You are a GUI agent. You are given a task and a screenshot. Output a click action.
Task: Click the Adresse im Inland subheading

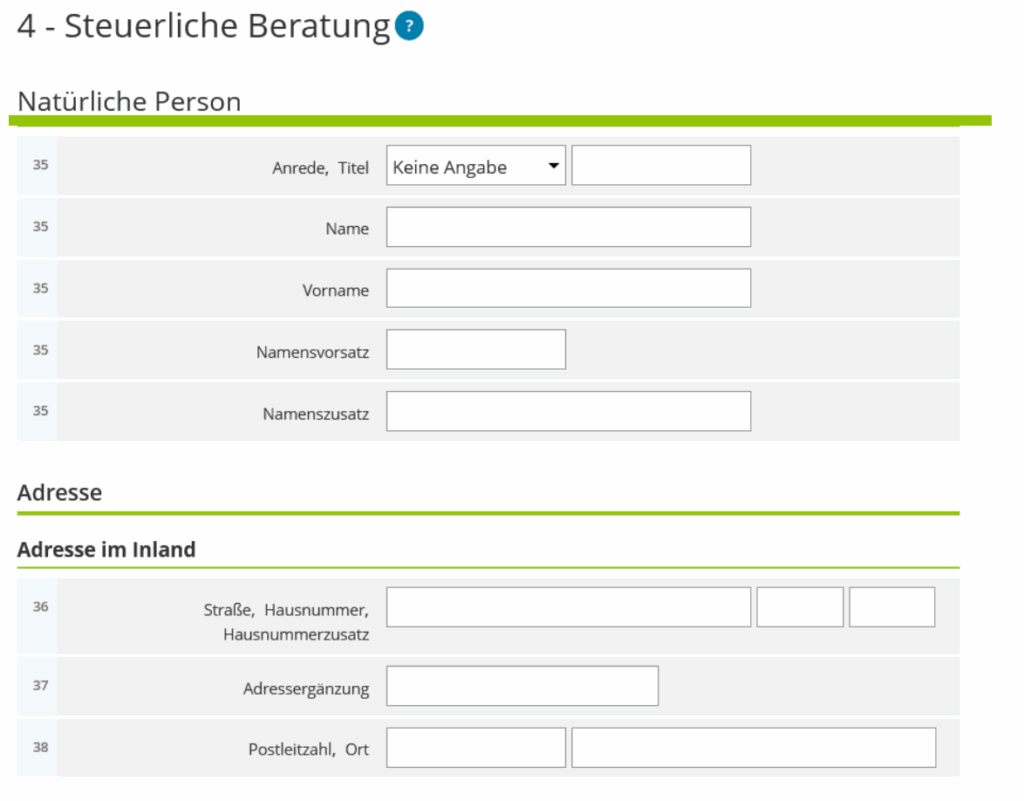[107, 550]
